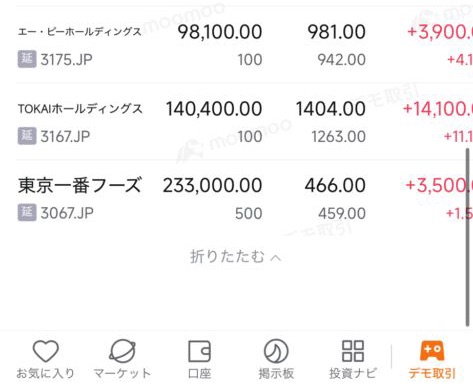
Task: Open the 口座 wallet icon
Action: click(x=199, y=351)
